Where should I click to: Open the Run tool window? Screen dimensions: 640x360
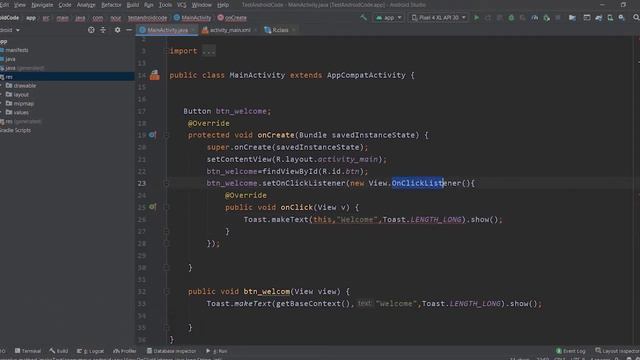click(x=217, y=351)
